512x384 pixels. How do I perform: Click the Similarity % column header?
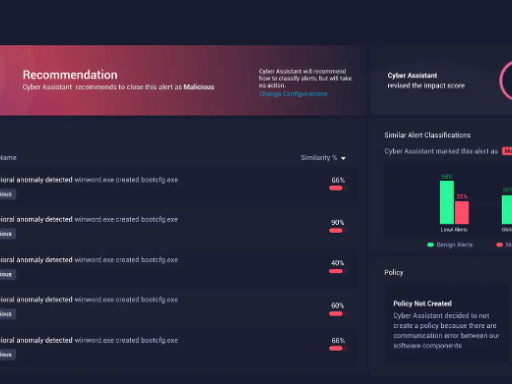pos(319,158)
